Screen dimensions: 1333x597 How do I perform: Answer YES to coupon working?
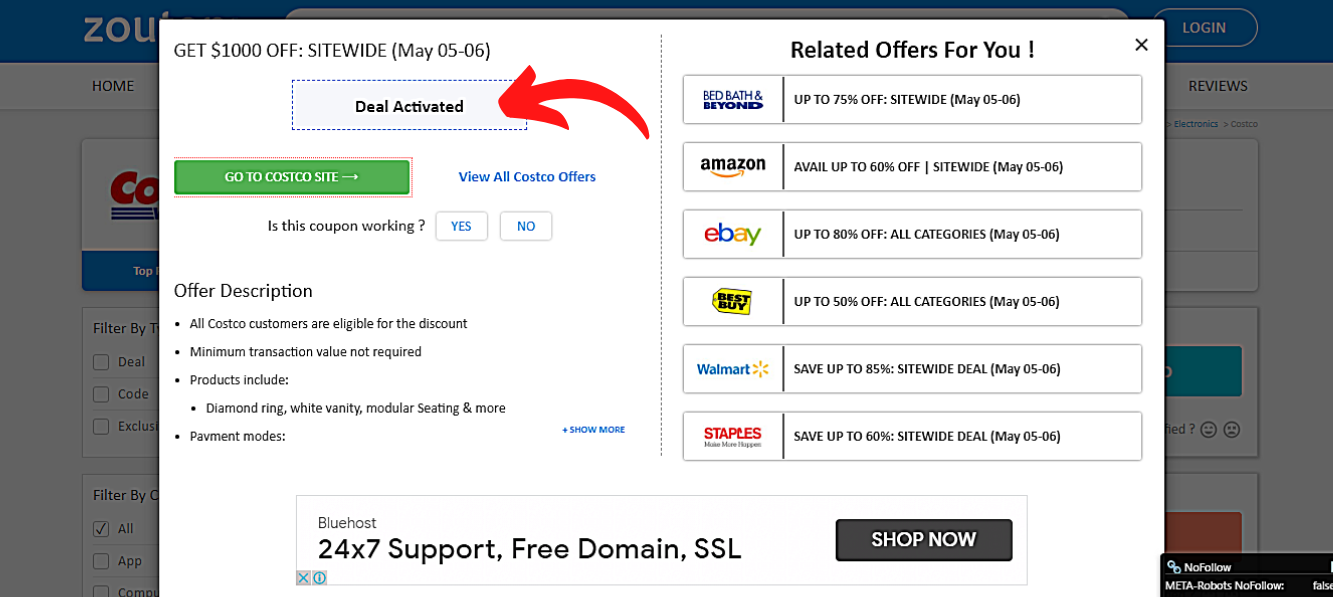461,226
